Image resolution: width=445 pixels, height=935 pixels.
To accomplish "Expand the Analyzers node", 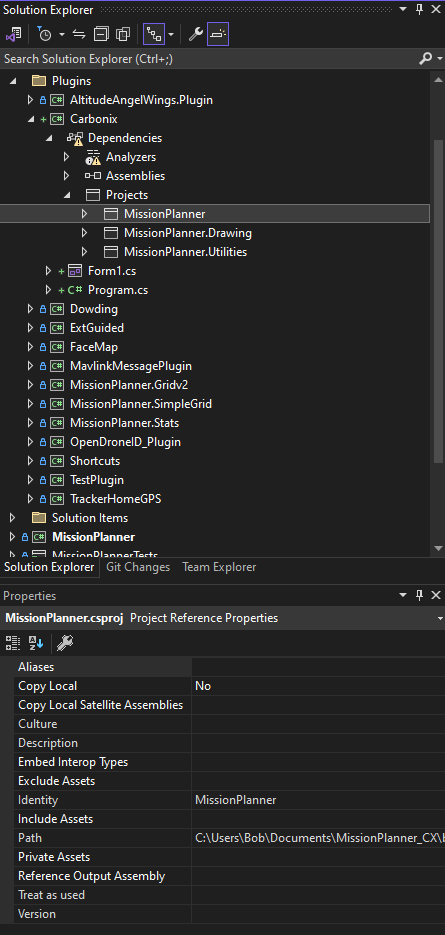I will tap(67, 157).
